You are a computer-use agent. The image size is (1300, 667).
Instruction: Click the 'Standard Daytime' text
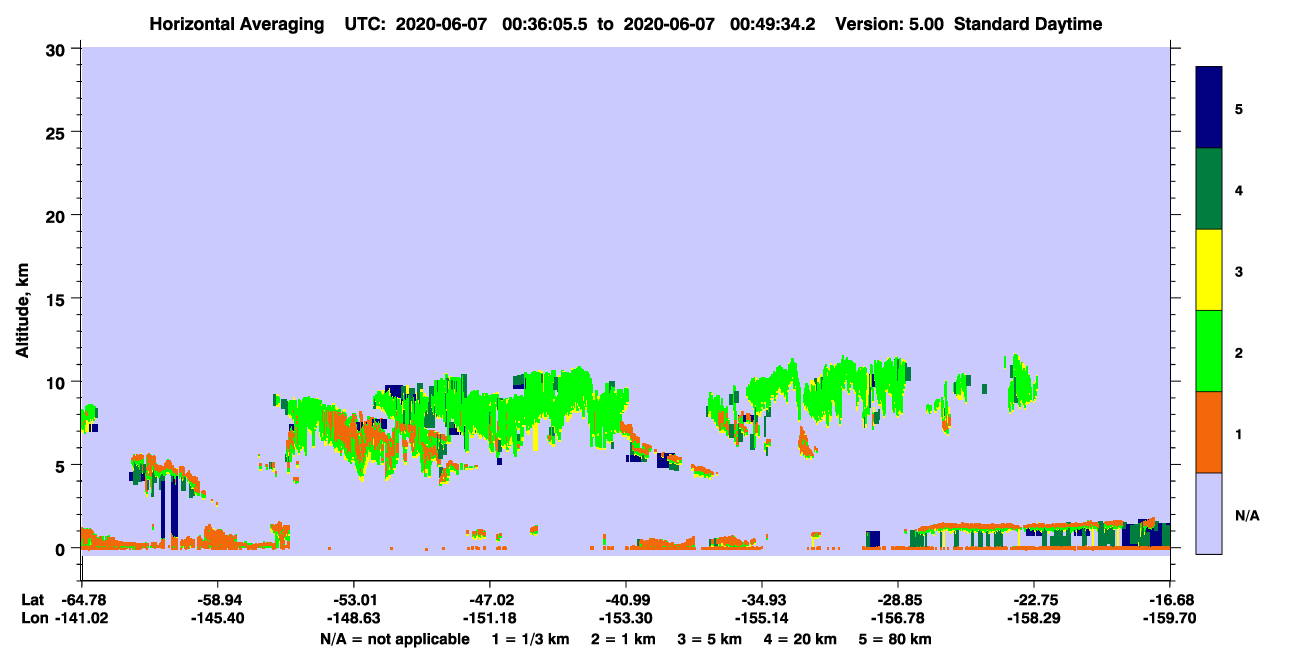[x=1028, y=24]
